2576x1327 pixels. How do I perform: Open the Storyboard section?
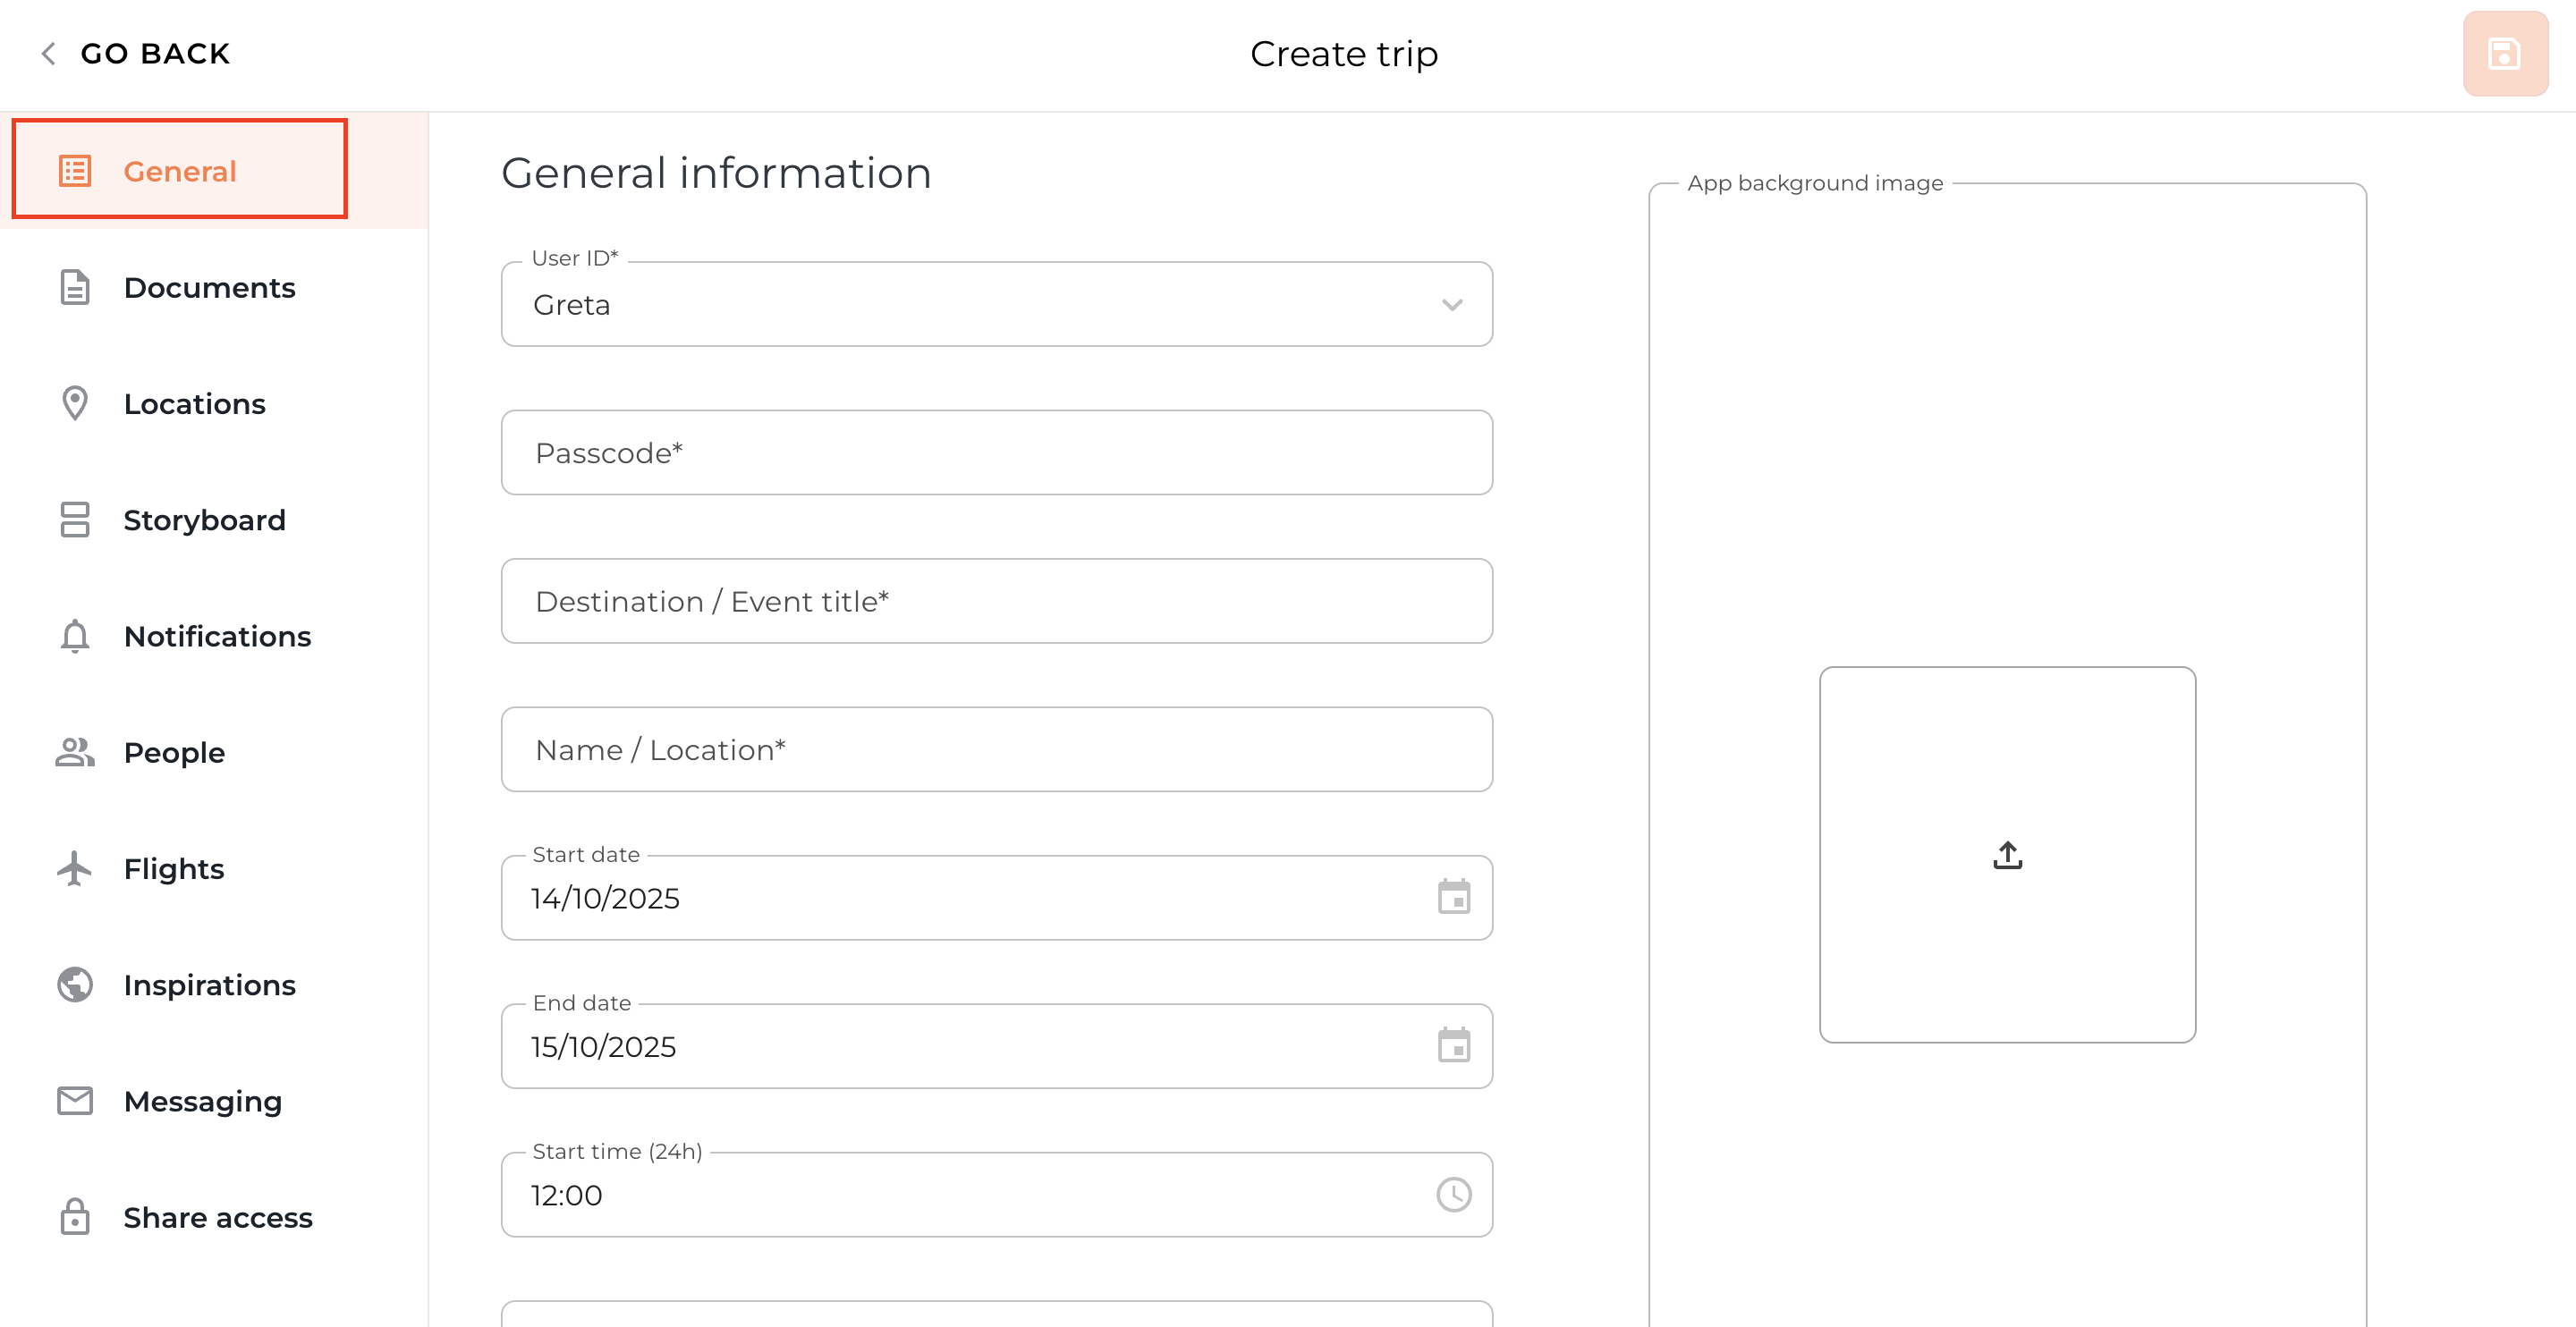(x=204, y=520)
